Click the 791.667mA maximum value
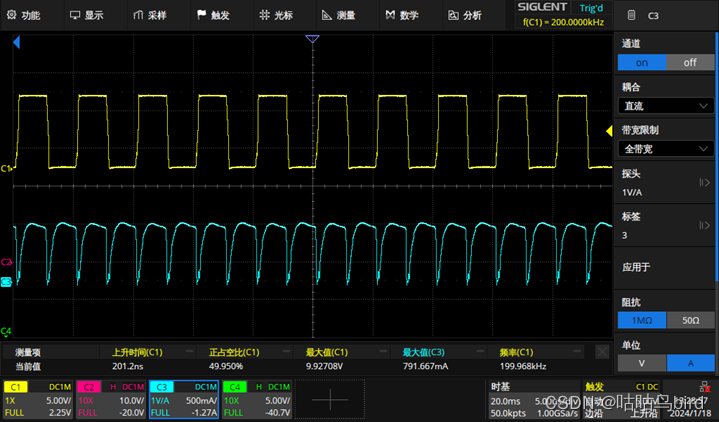The image size is (719, 422). pyautogui.click(x=426, y=366)
